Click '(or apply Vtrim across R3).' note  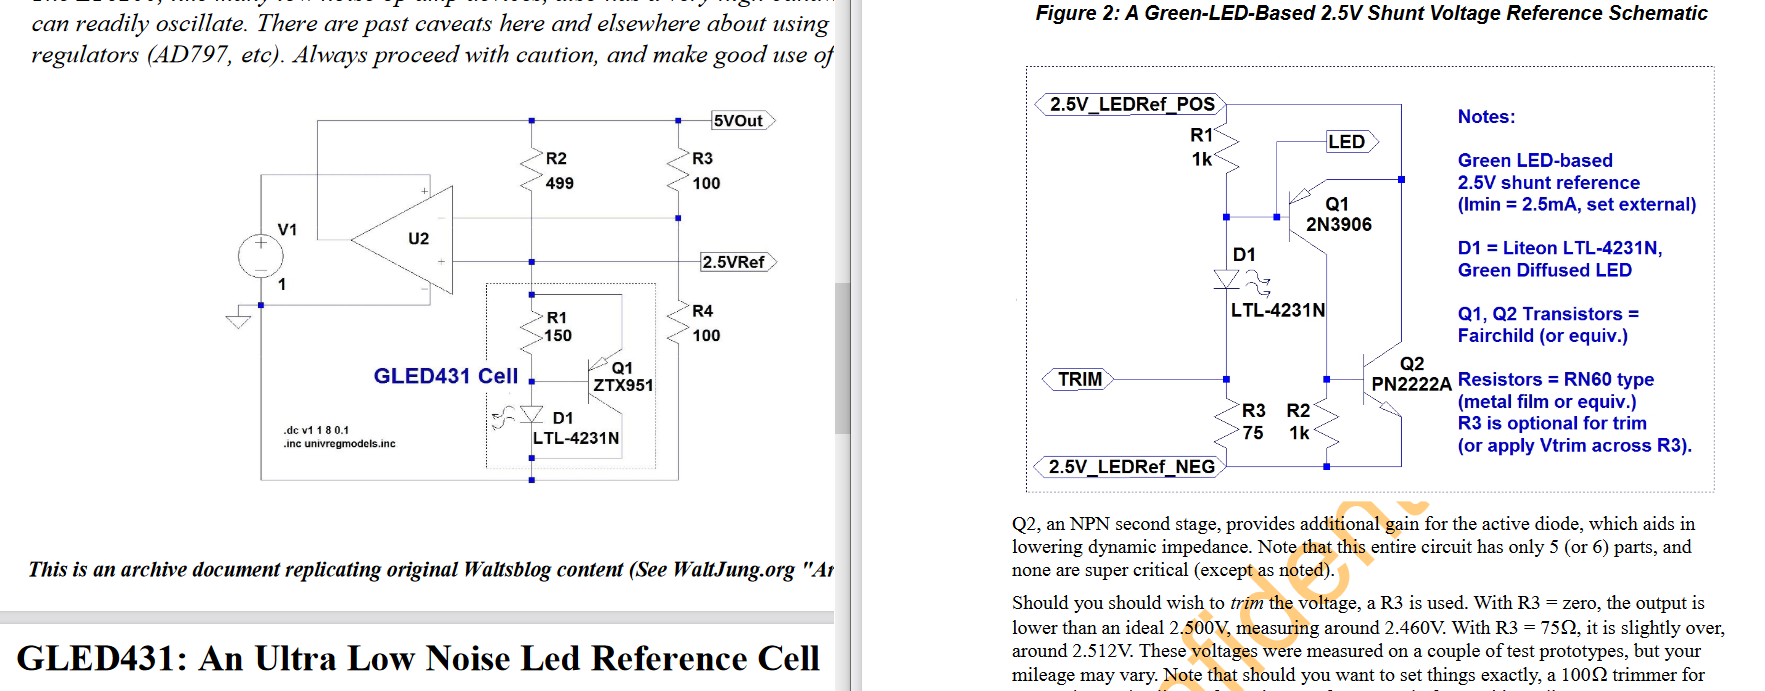click(x=1575, y=446)
